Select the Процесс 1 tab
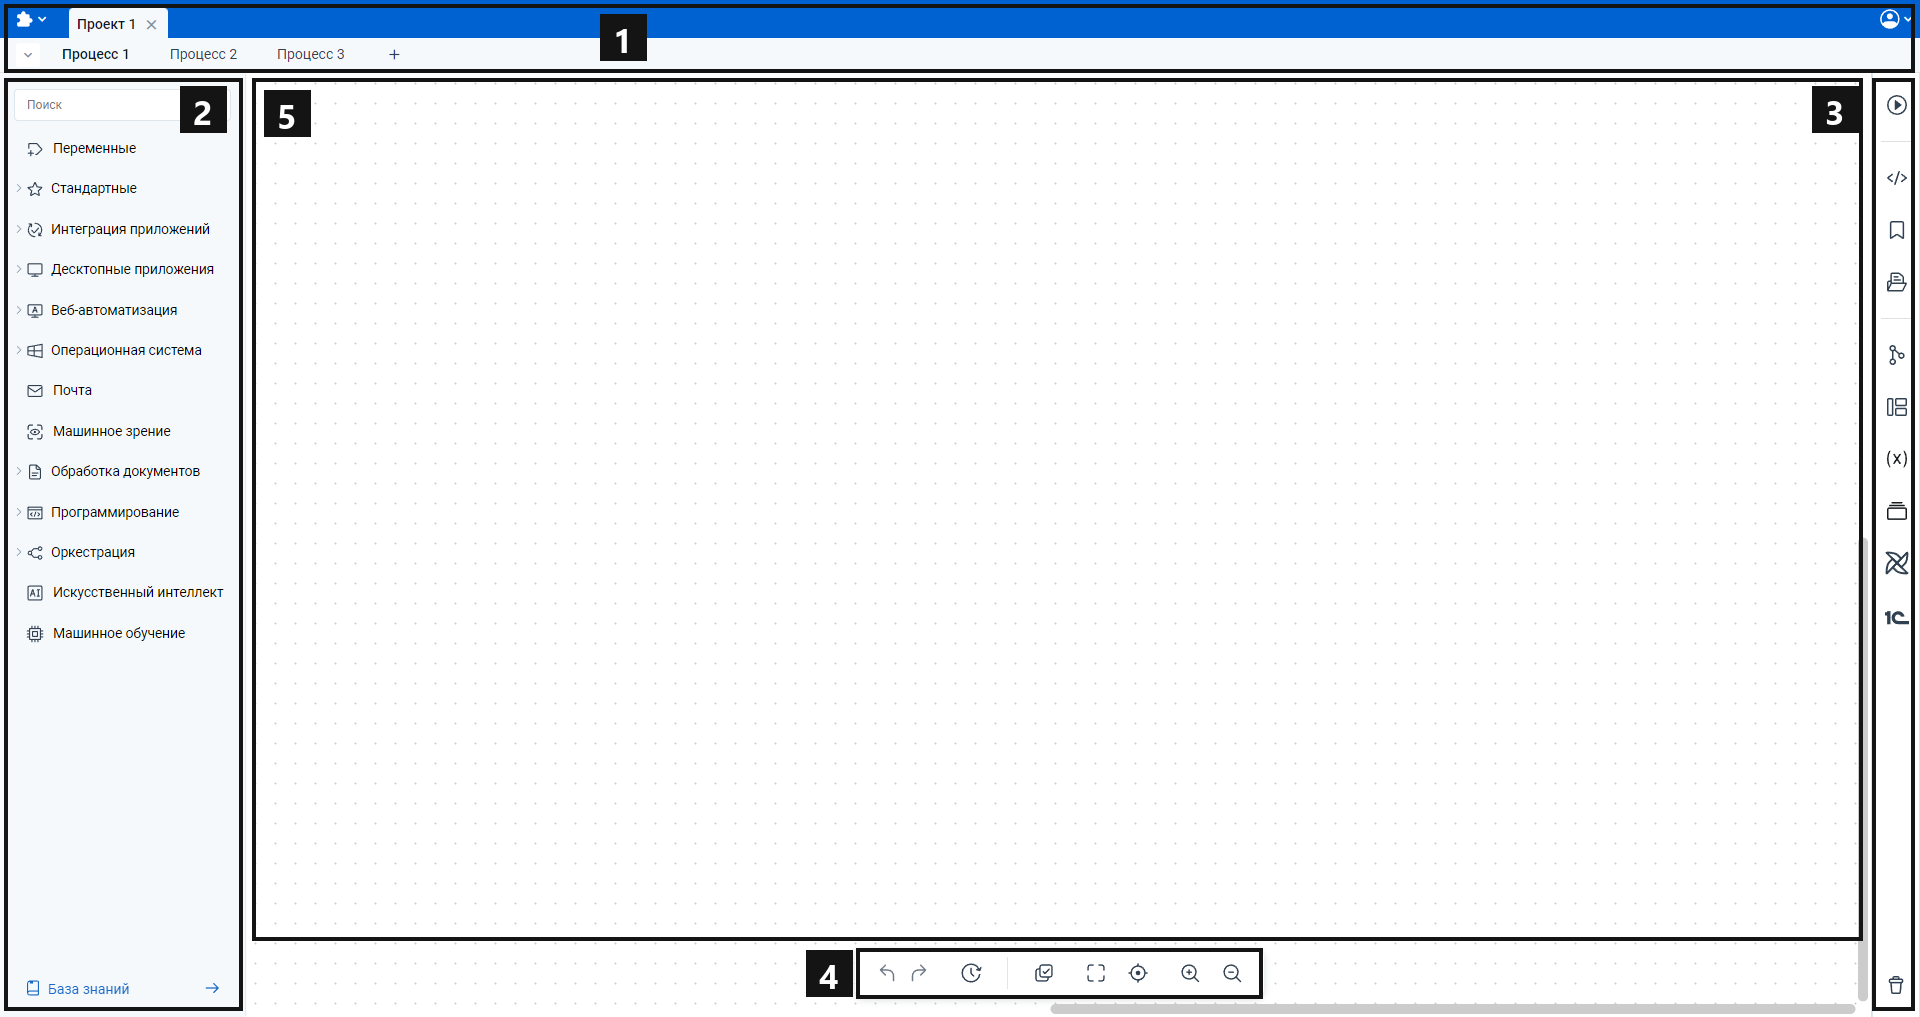The width and height of the screenshot is (1920, 1017). [x=95, y=54]
